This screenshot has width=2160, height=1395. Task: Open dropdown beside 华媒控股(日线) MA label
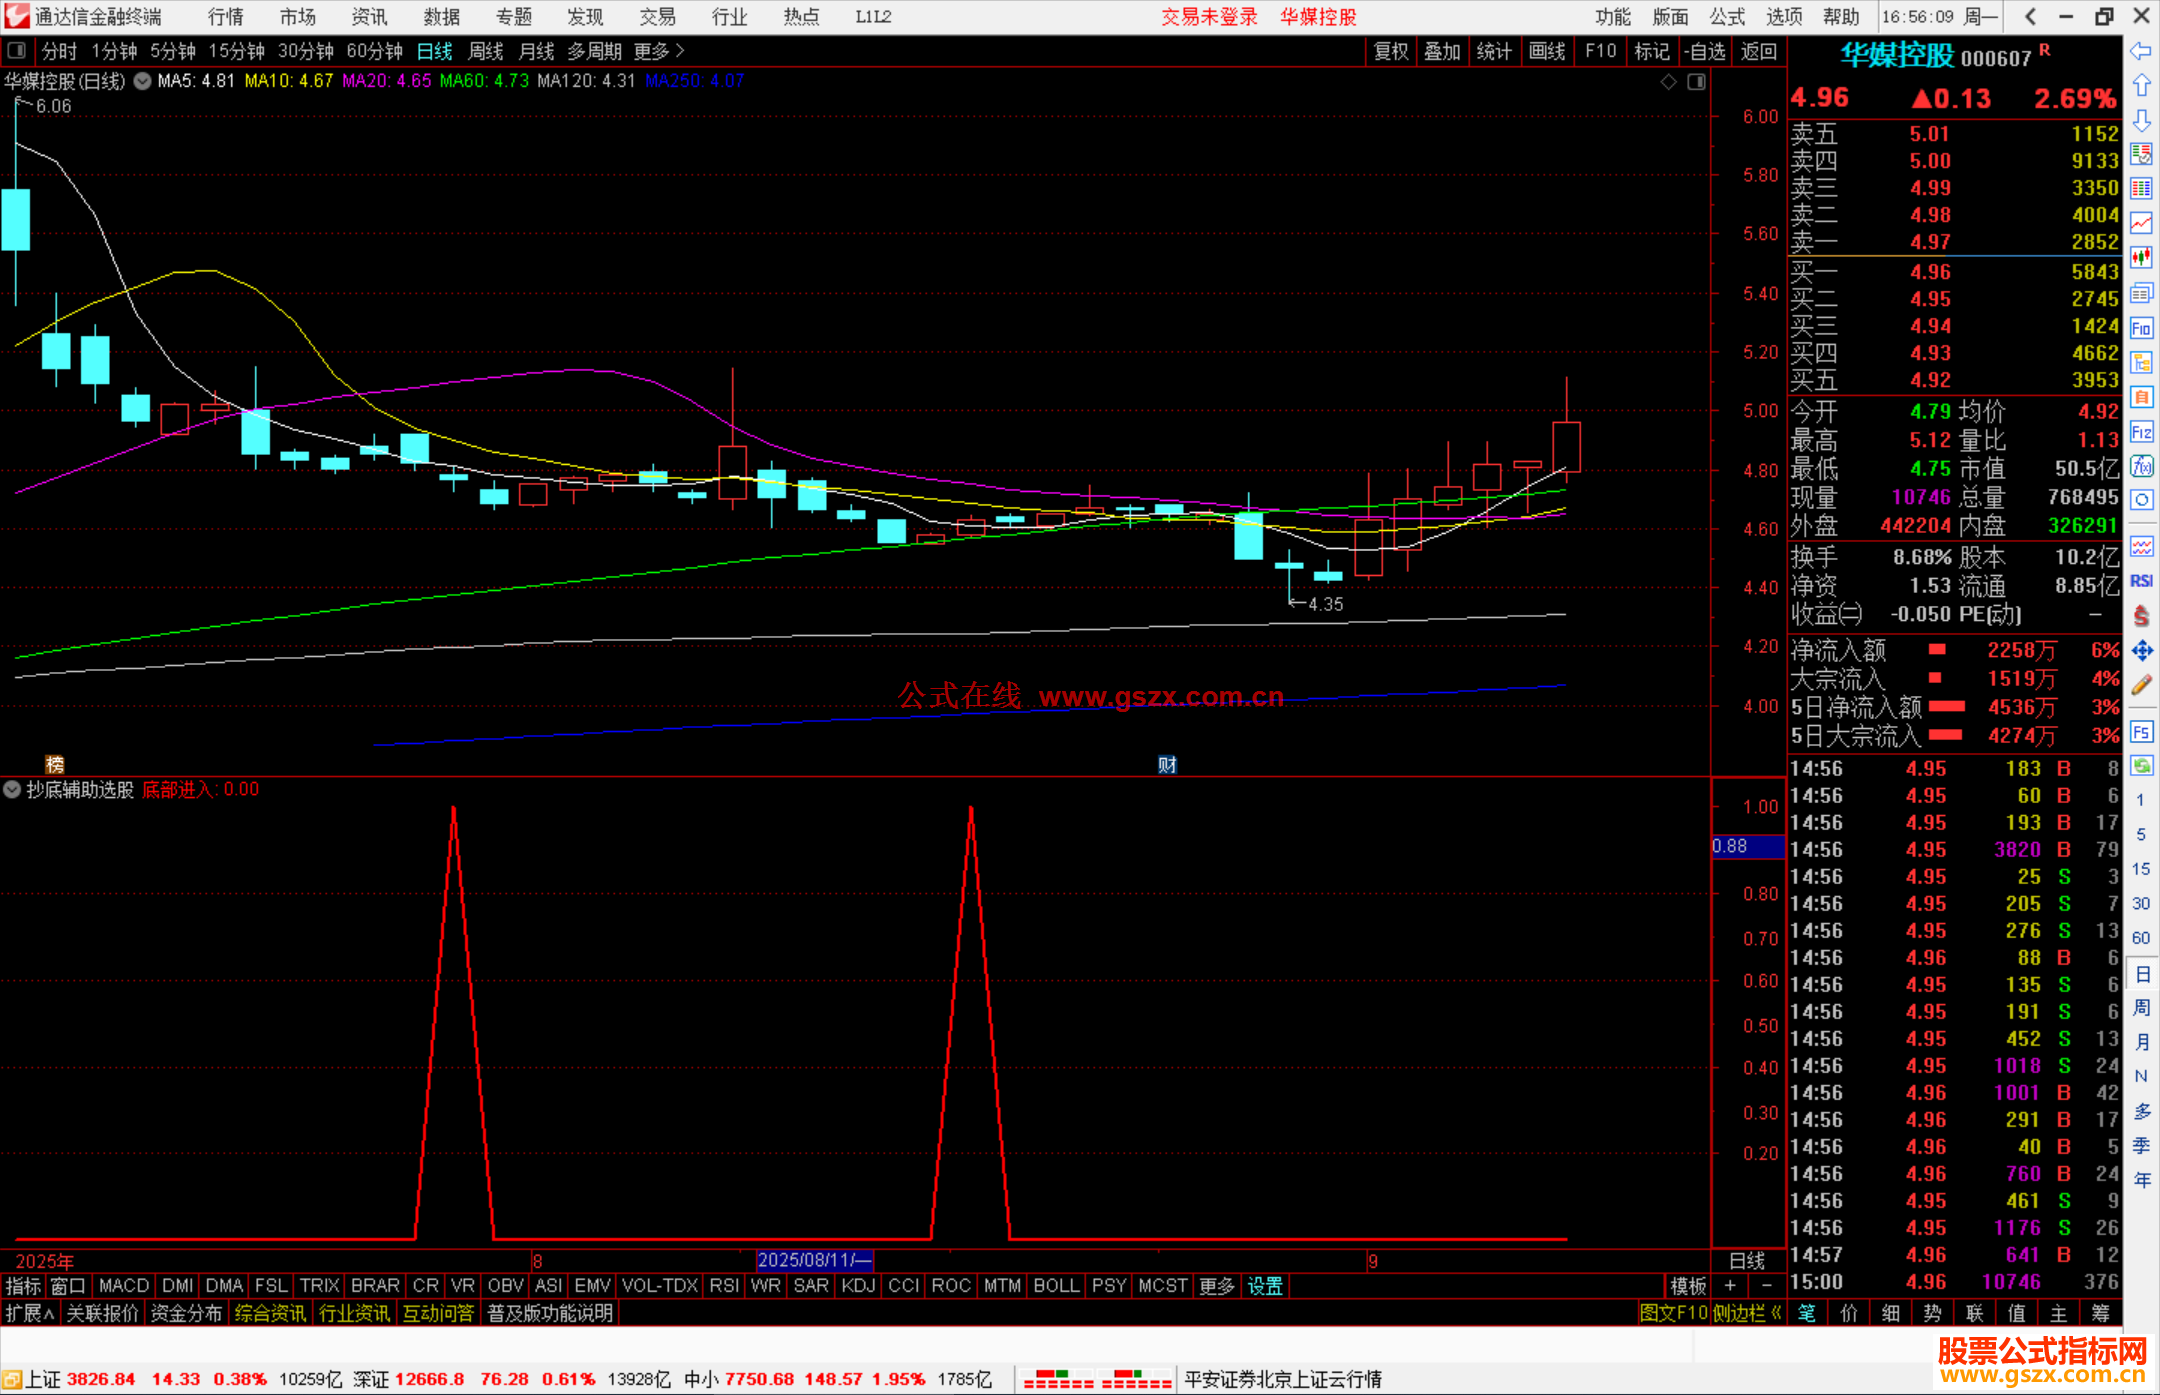[x=143, y=81]
